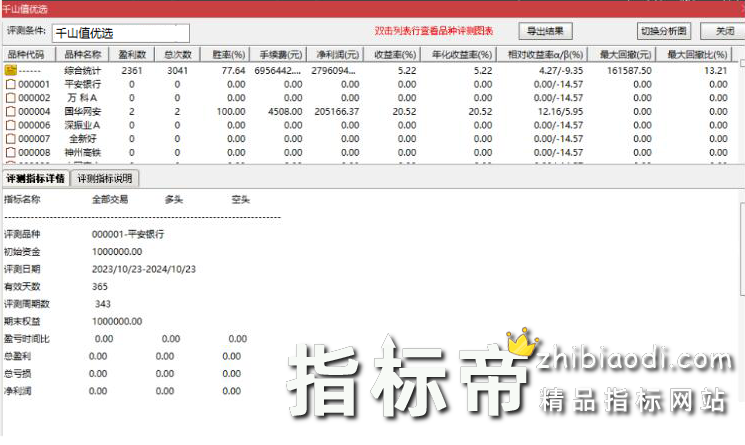Switch to the 评测指标详情 tab
The width and height of the screenshot is (745, 445).
(36, 179)
